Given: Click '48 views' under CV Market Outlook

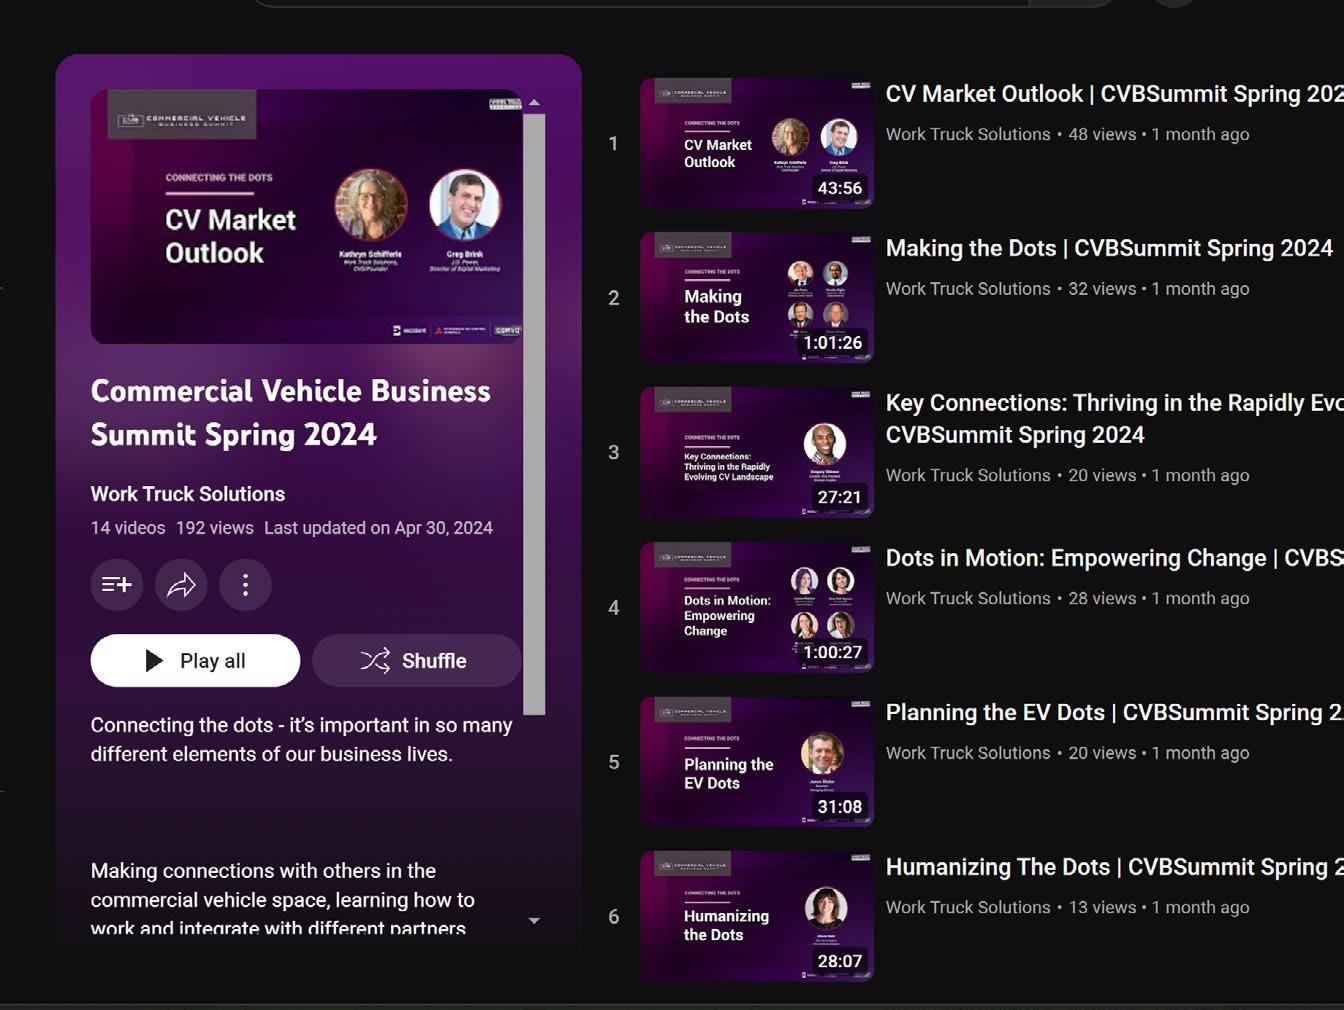Looking at the screenshot, I should pos(1102,134).
